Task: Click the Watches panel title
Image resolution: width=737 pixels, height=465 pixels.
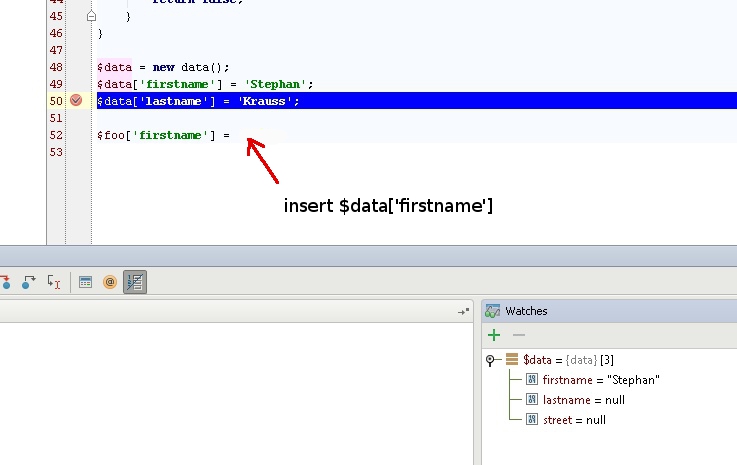Action: [x=526, y=311]
